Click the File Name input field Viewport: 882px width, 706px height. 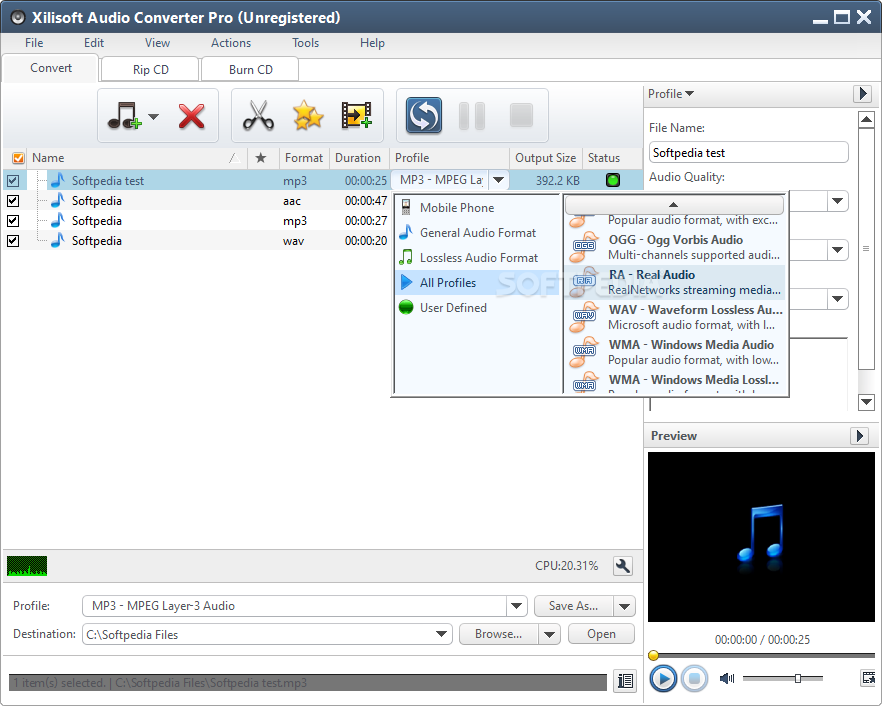[x=748, y=152]
